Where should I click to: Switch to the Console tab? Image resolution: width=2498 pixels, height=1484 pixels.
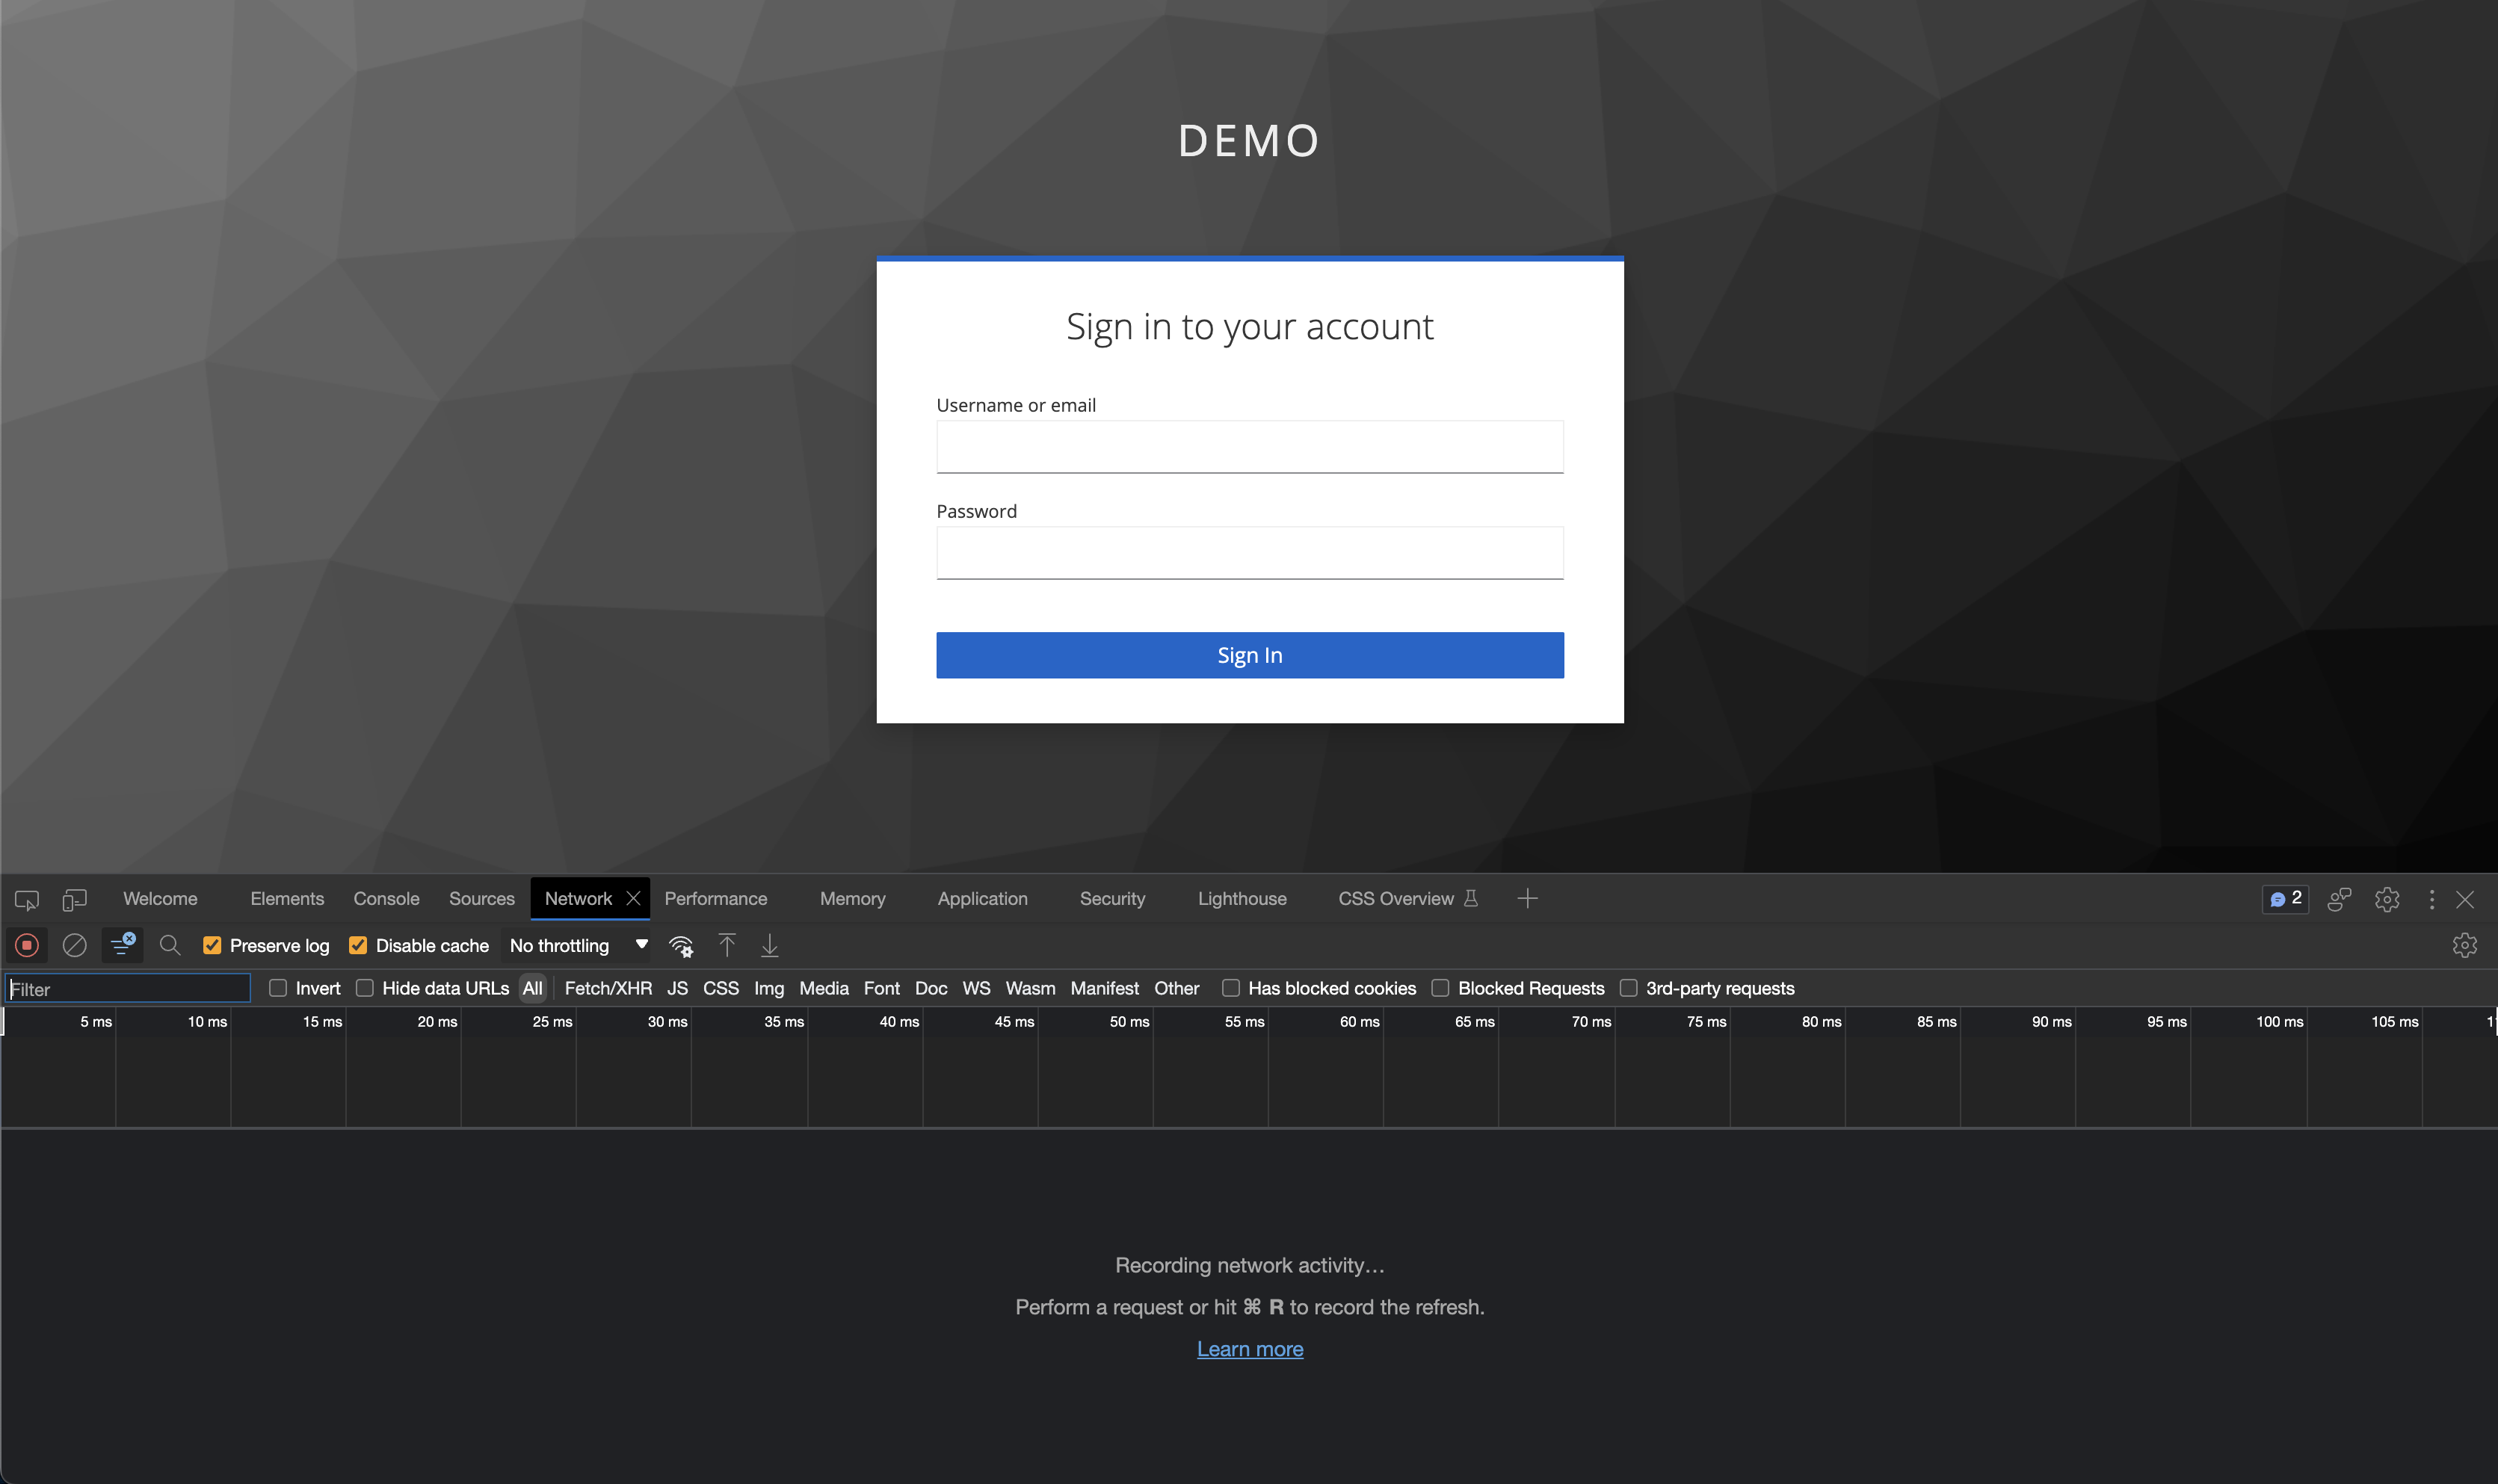click(x=386, y=899)
